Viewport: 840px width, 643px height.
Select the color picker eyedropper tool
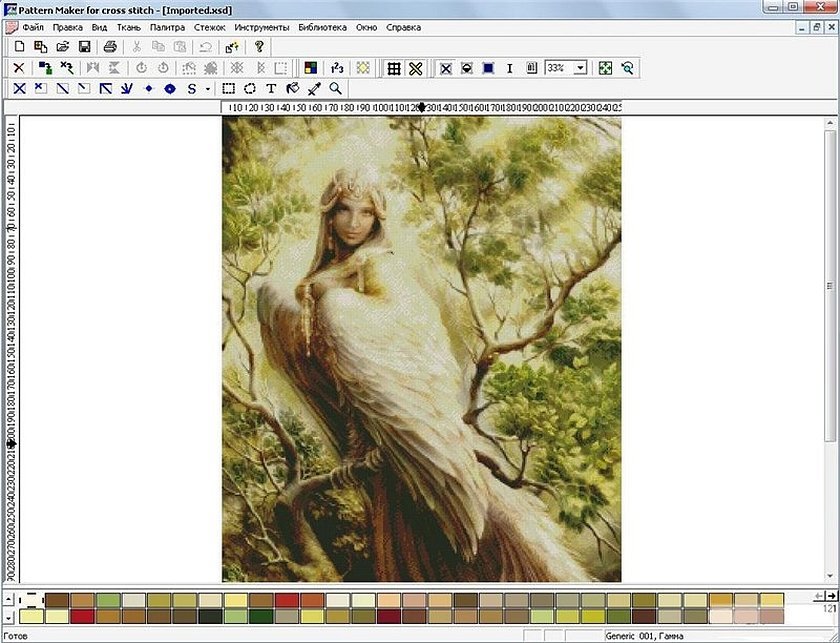[314, 89]
